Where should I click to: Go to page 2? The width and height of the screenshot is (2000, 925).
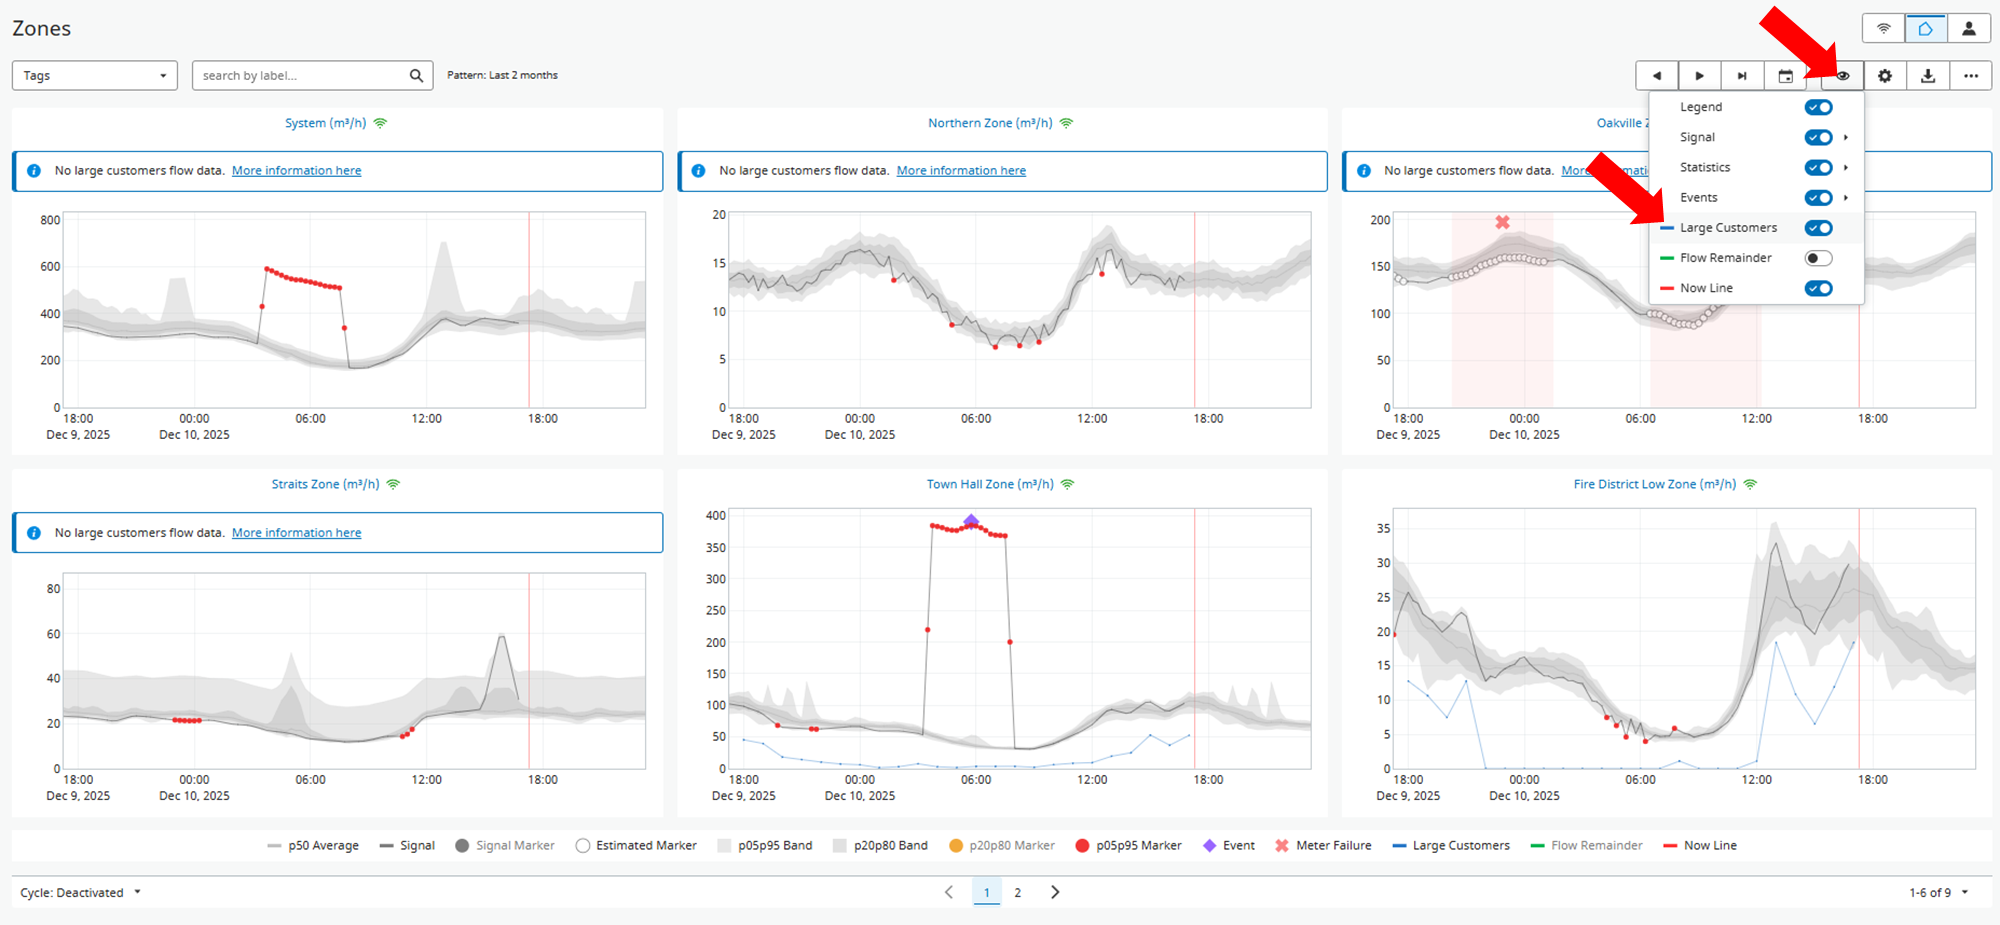1018,893
